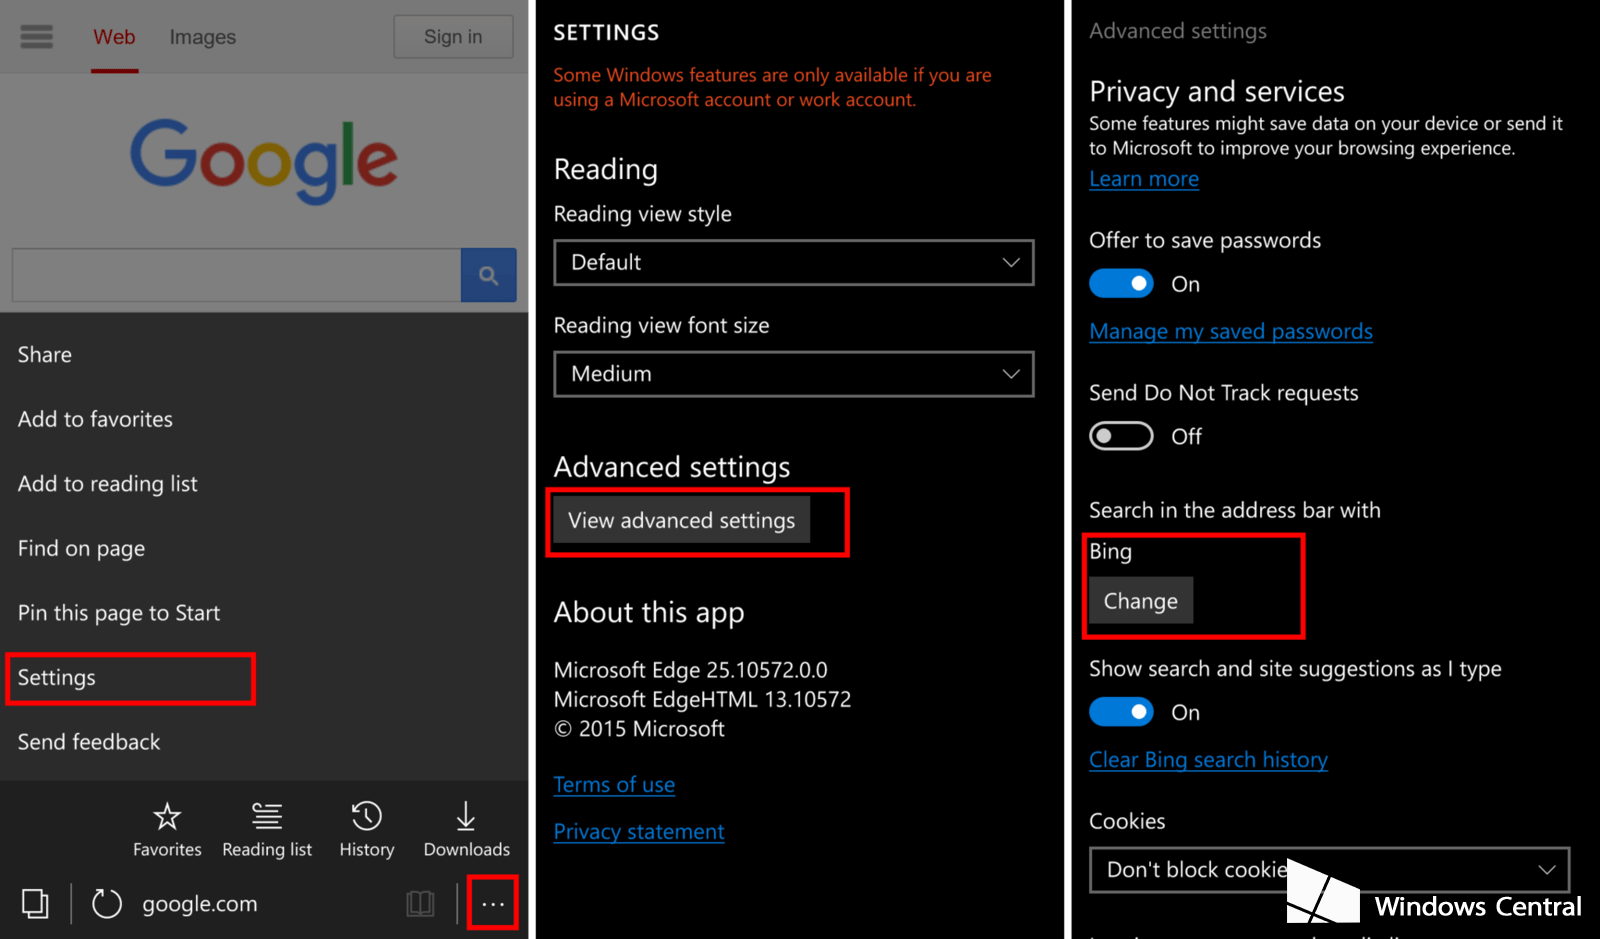The height and width of the screenshot is (939, 1600).
Task: Click the Google logo
Action: pos(264,160)
